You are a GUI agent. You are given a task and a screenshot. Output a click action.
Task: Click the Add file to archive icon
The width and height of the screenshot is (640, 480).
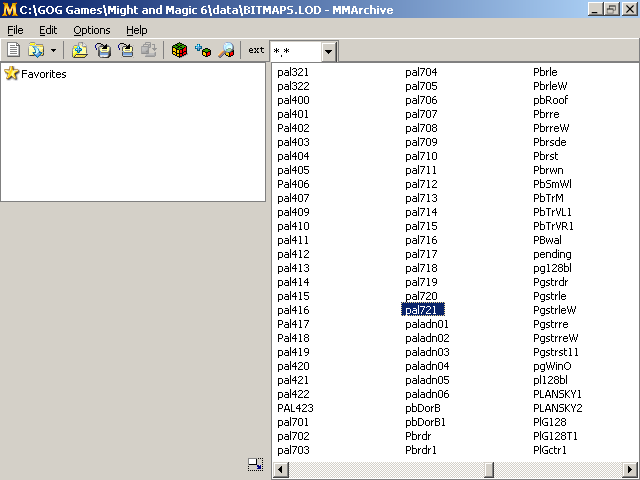(x=79, y=50)
